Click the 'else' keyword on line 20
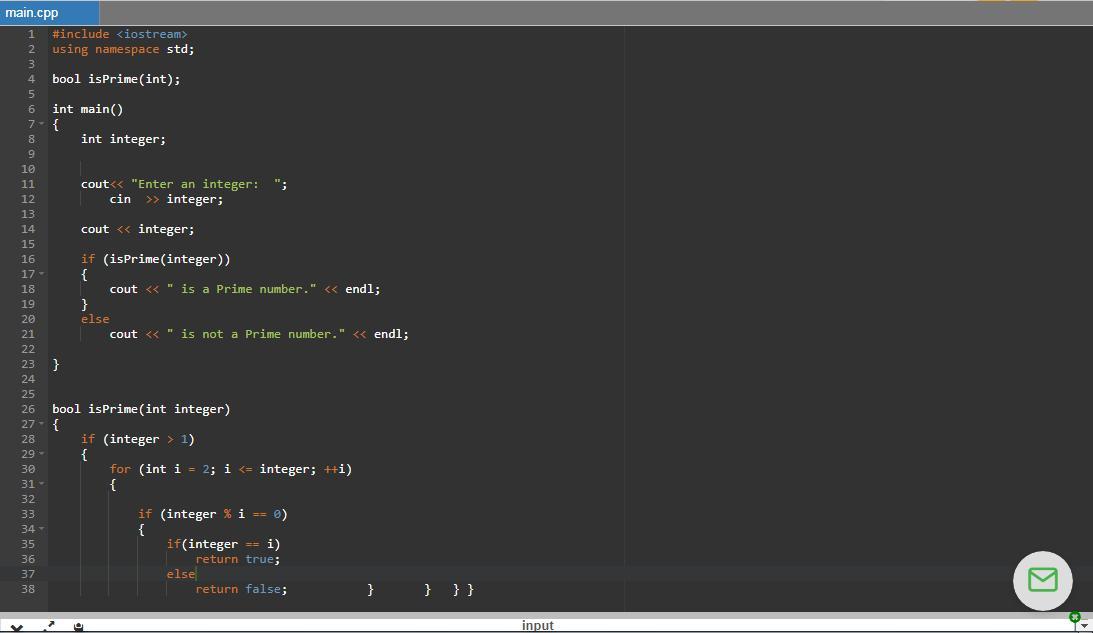 click(95, 319)
